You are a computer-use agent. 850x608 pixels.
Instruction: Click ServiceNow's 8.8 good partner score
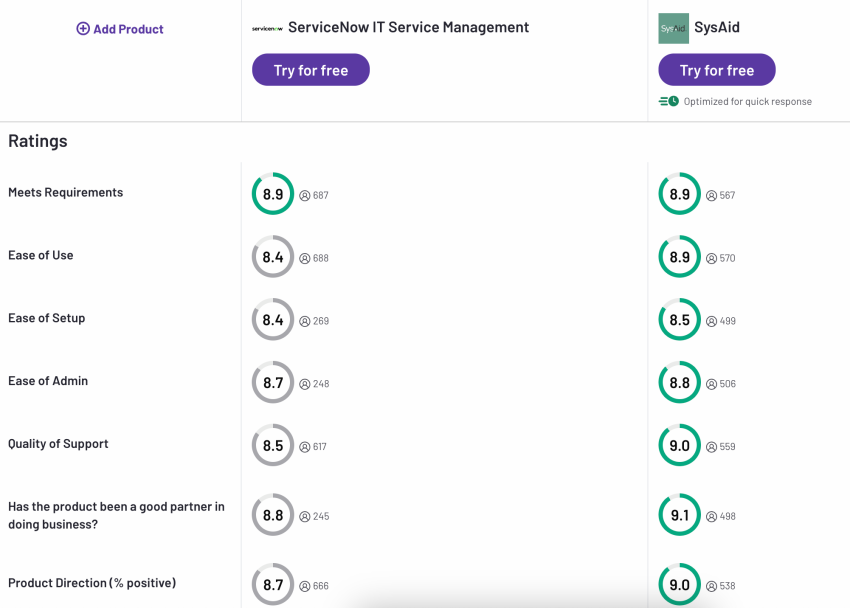(x=273, y=515)
